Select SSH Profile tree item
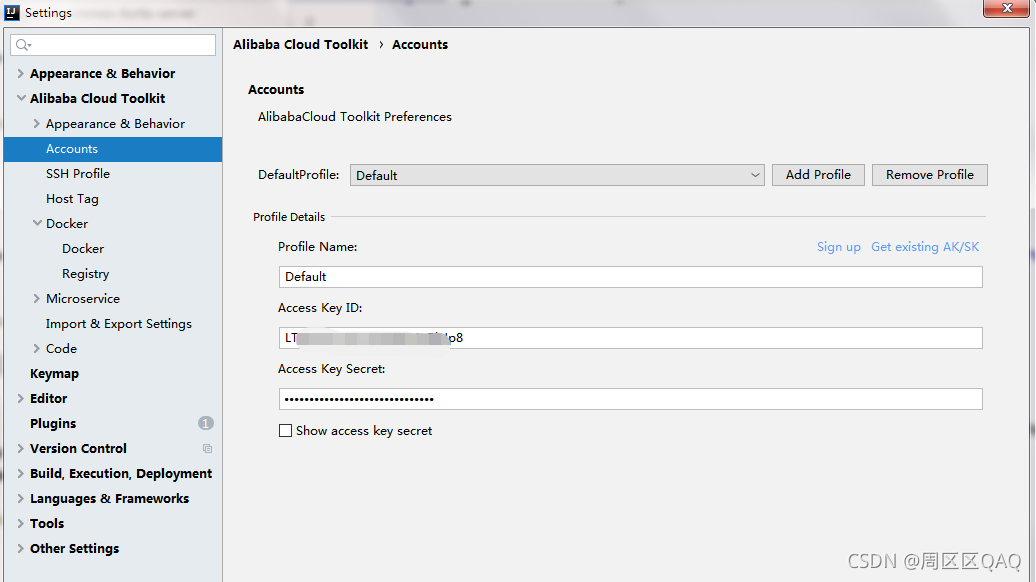The height and width of the screenshot is (582, 1036). click(78, 174)
